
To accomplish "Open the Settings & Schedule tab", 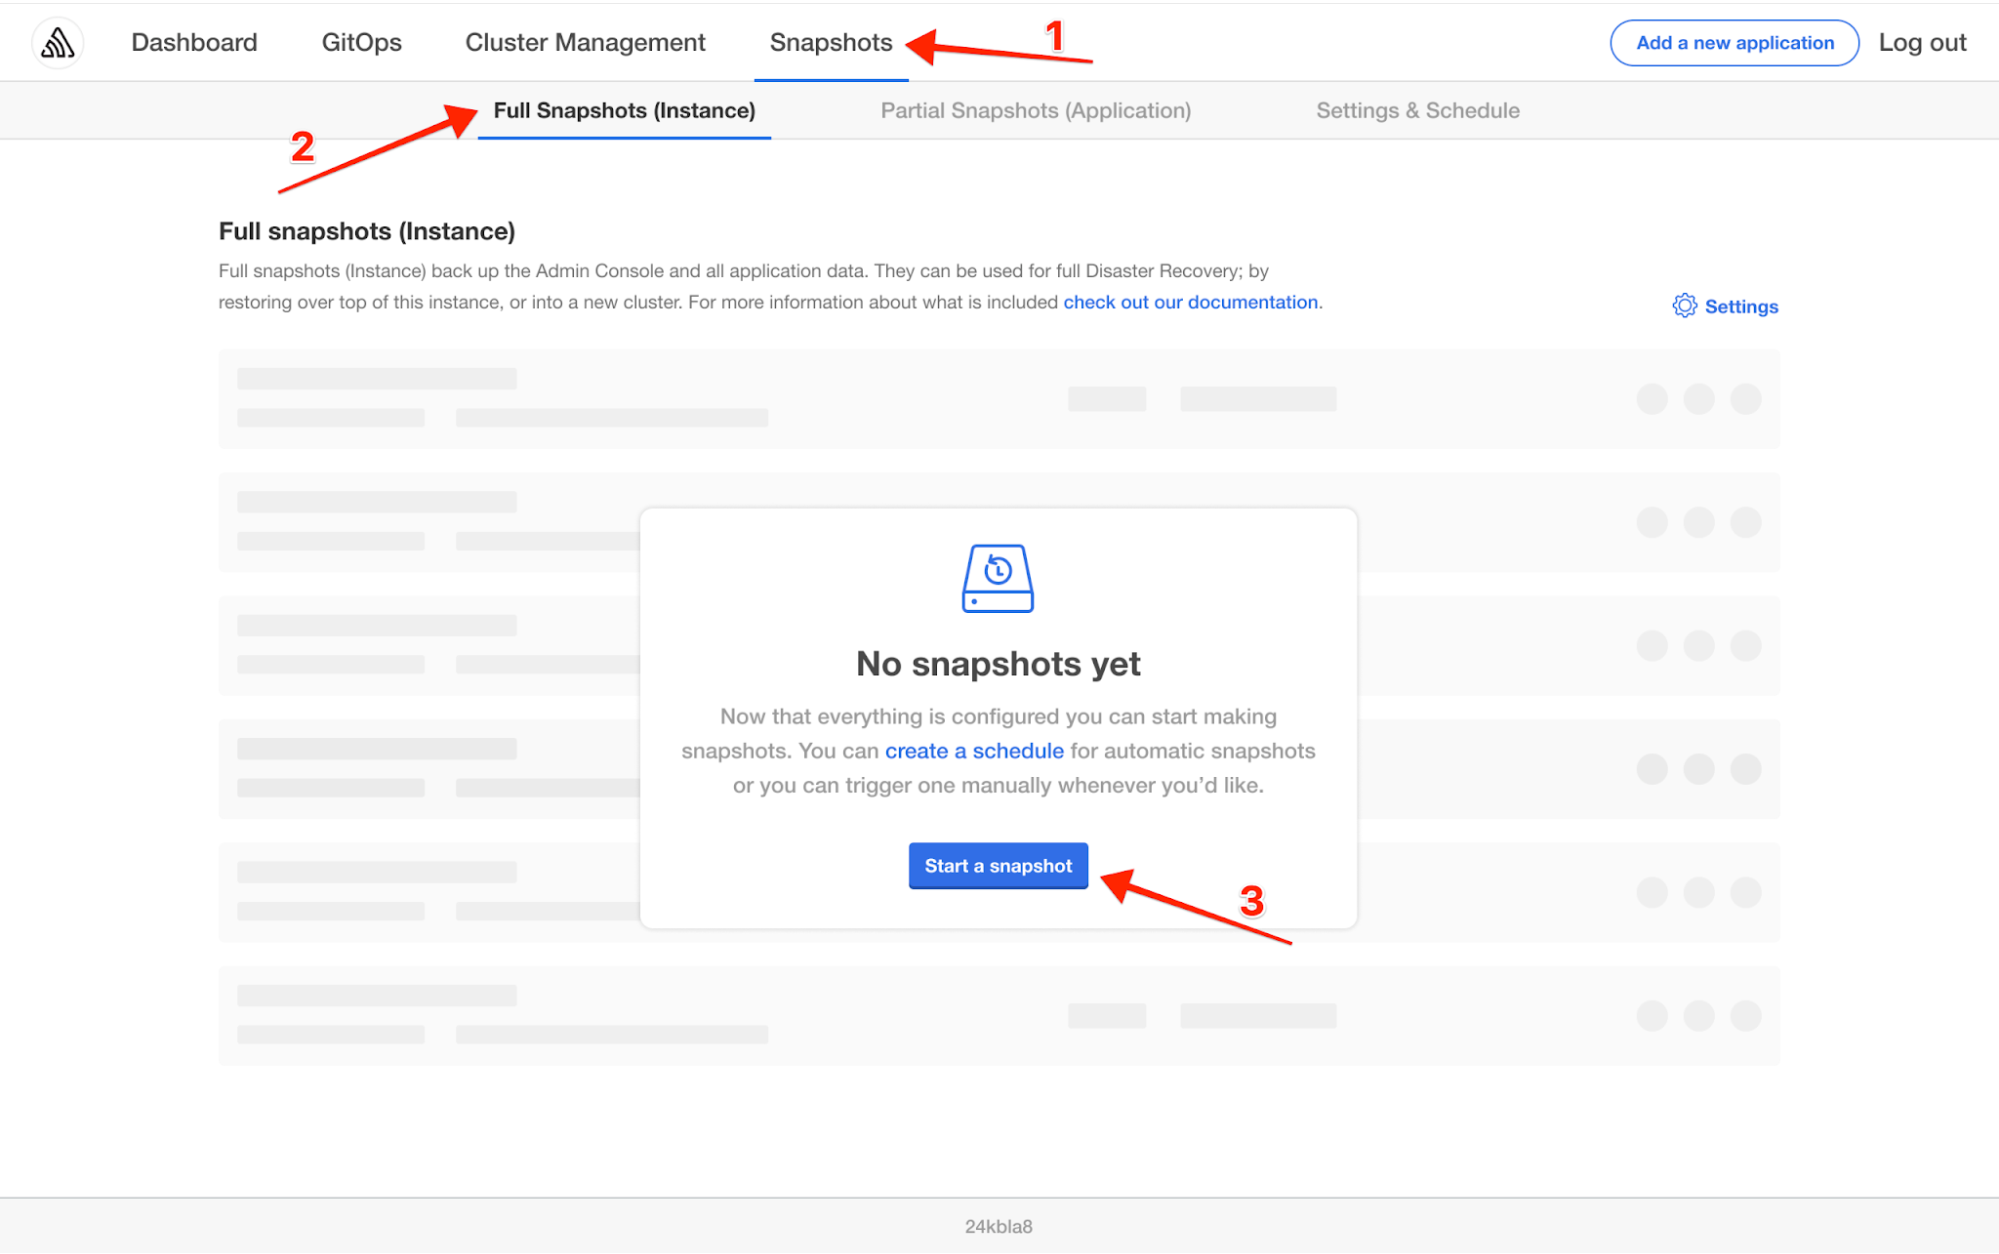I will click(x=1417, y=110).
